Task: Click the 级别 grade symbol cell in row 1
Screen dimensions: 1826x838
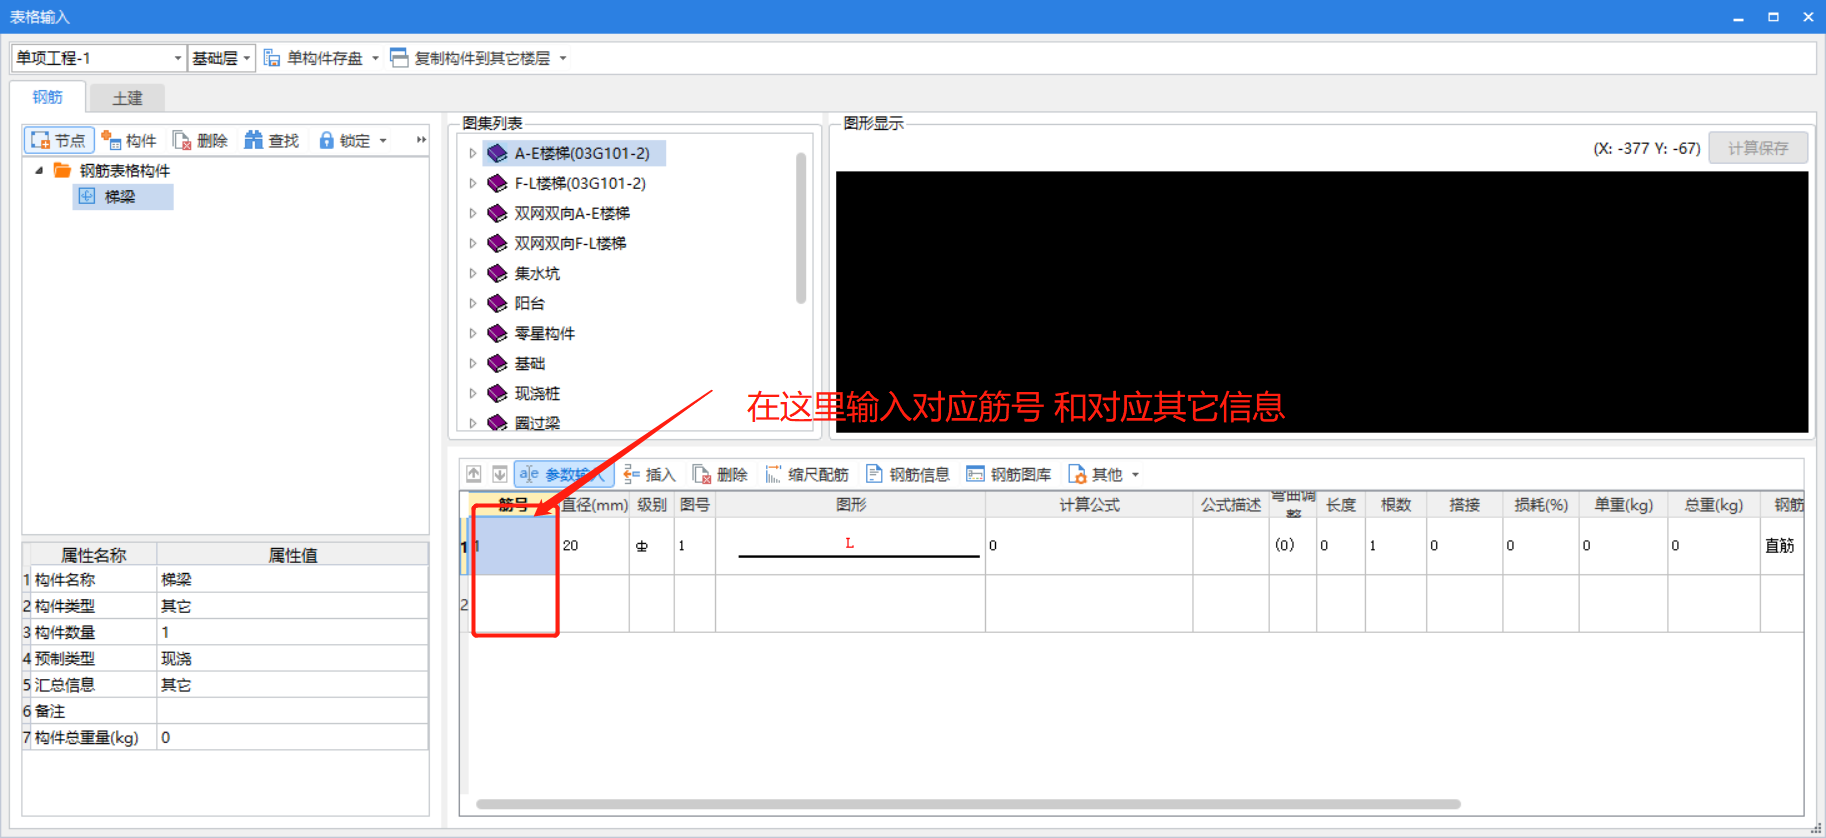Action: 652,546
